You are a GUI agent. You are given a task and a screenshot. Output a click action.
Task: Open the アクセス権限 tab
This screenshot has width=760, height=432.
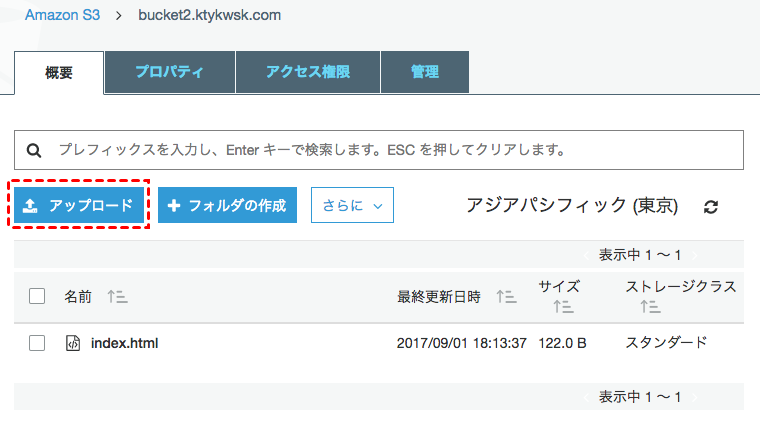308,72
